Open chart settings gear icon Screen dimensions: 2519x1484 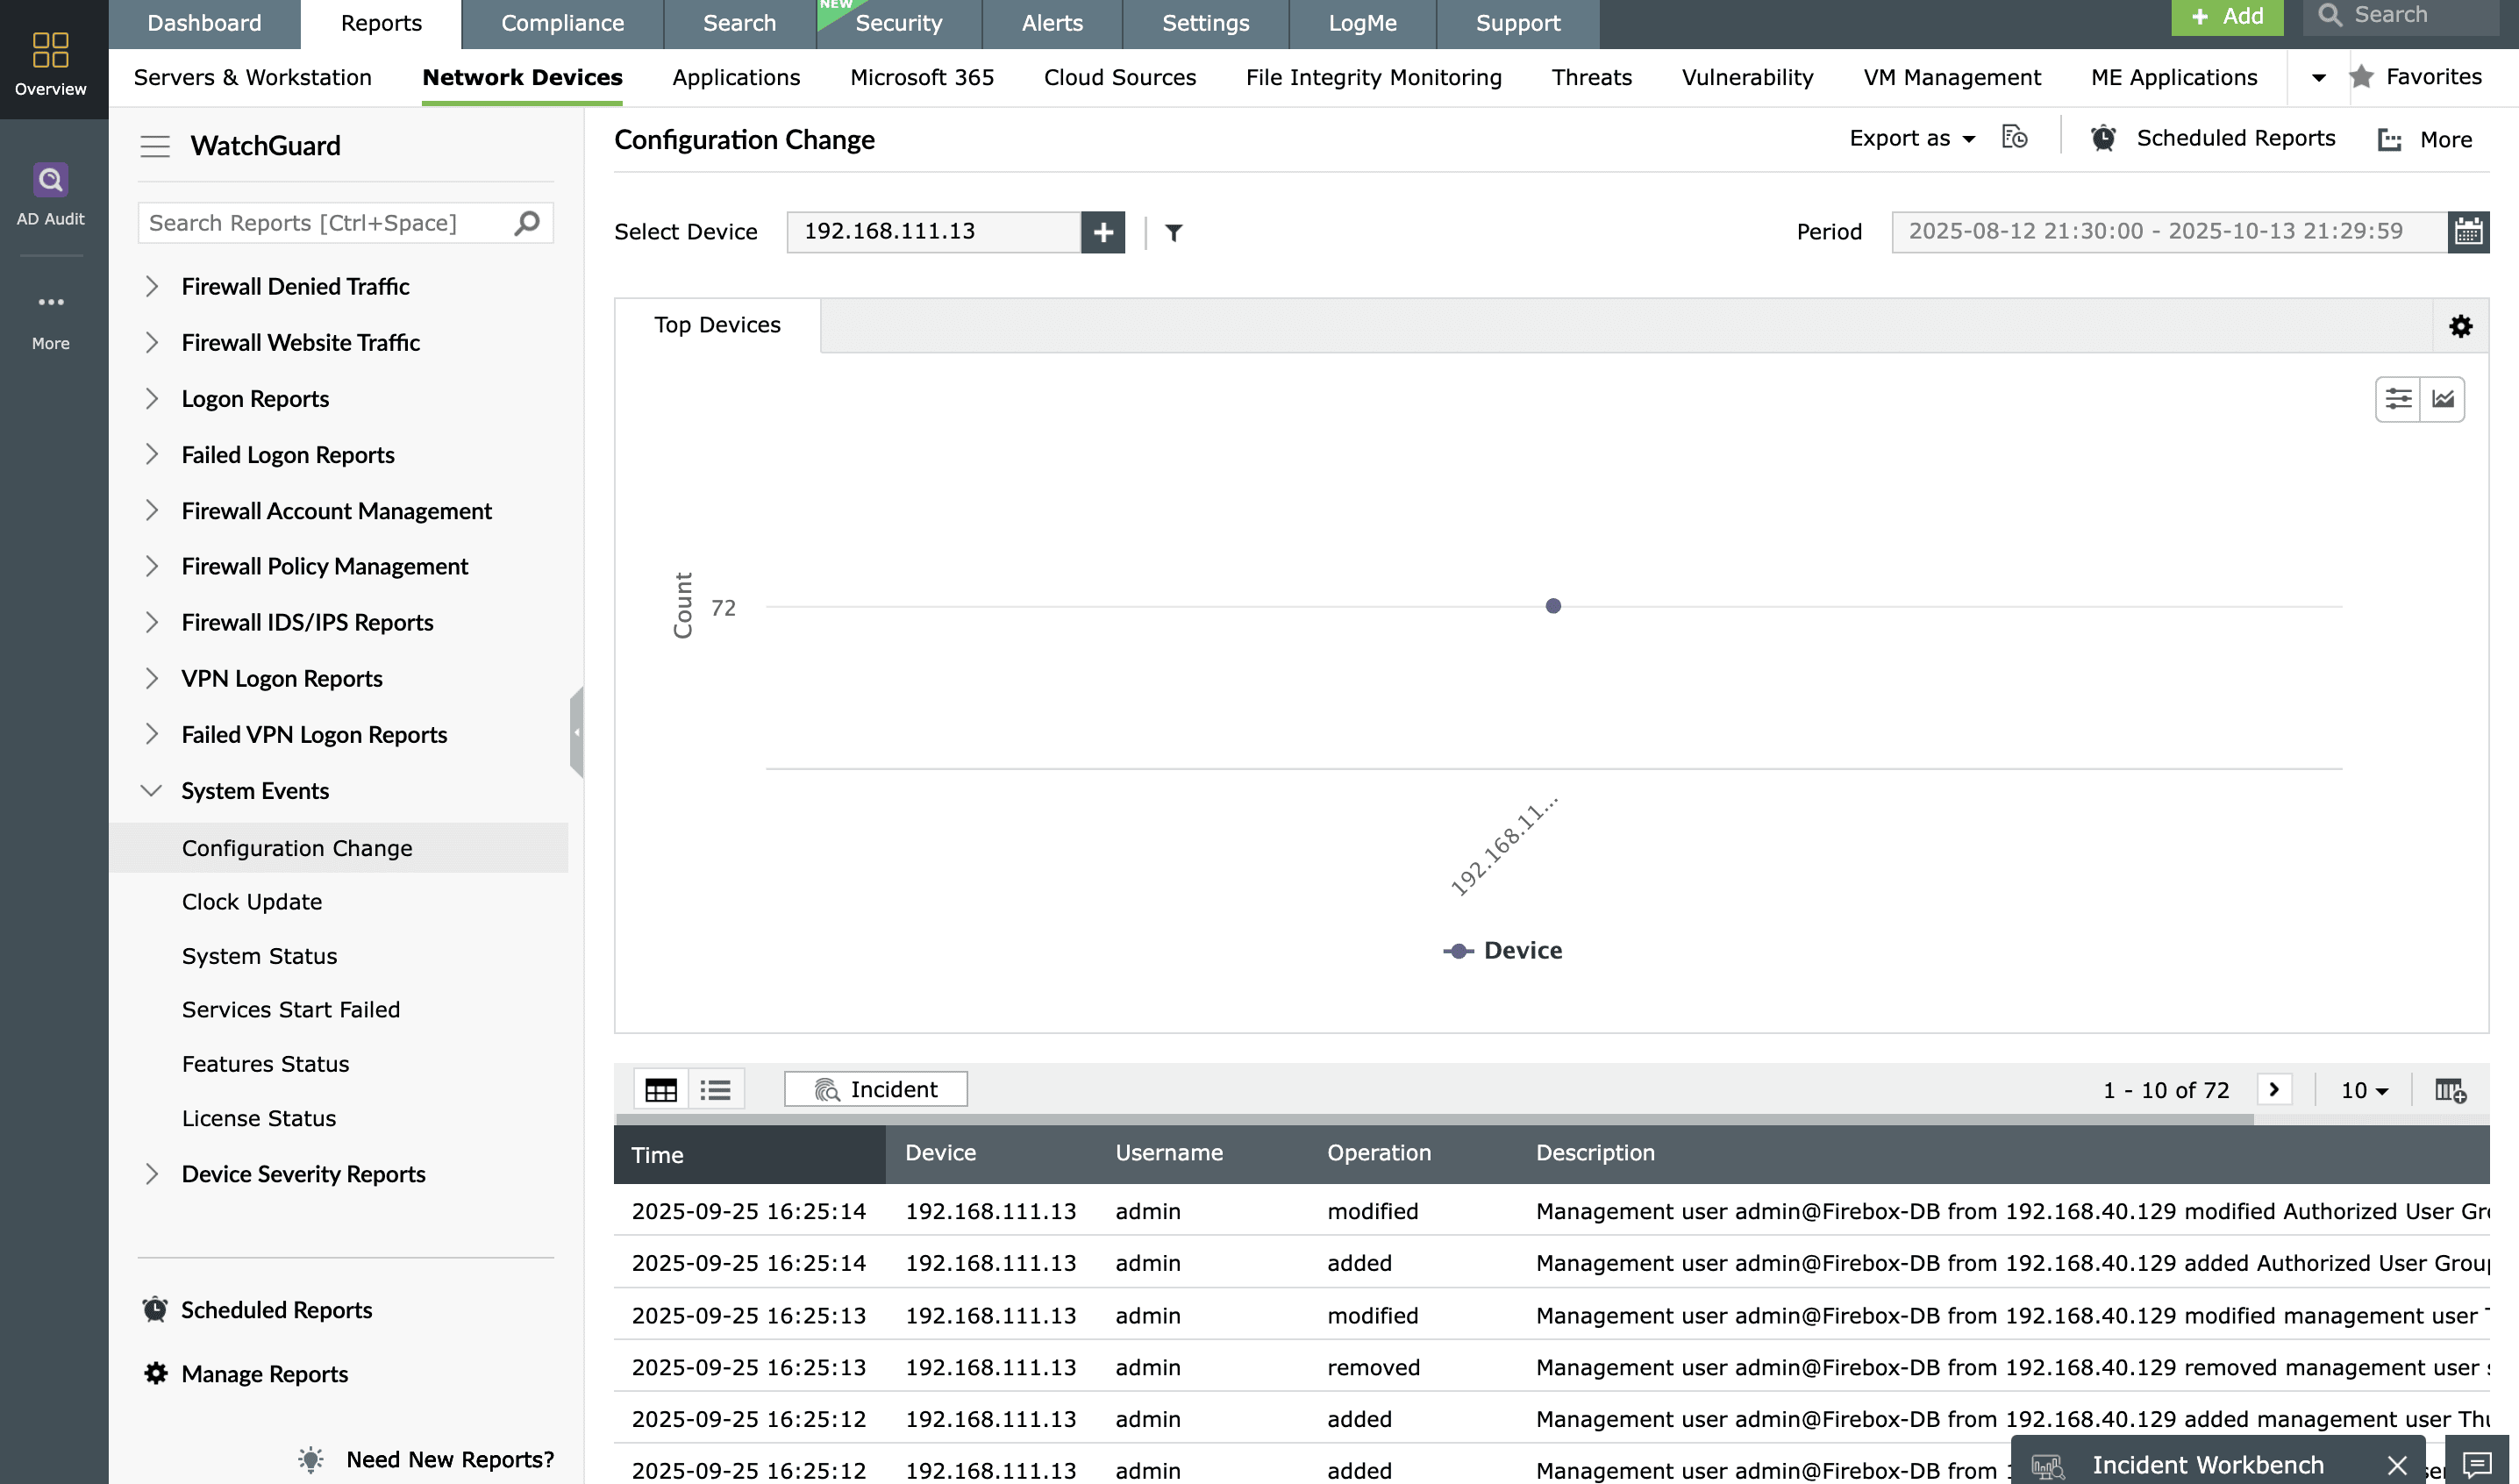(2460, 326)
